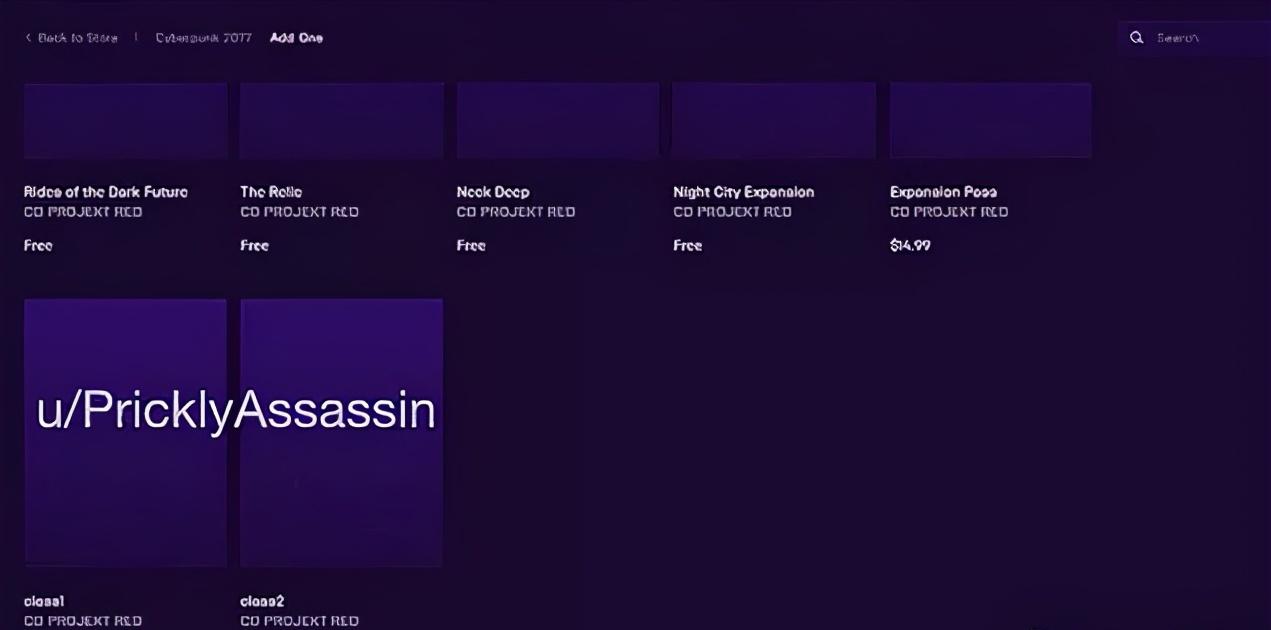Click CD PROJEKT RED under Rides of the Dark Future
The width and height of the screenshot is (1271, 630).
point(83,212)
